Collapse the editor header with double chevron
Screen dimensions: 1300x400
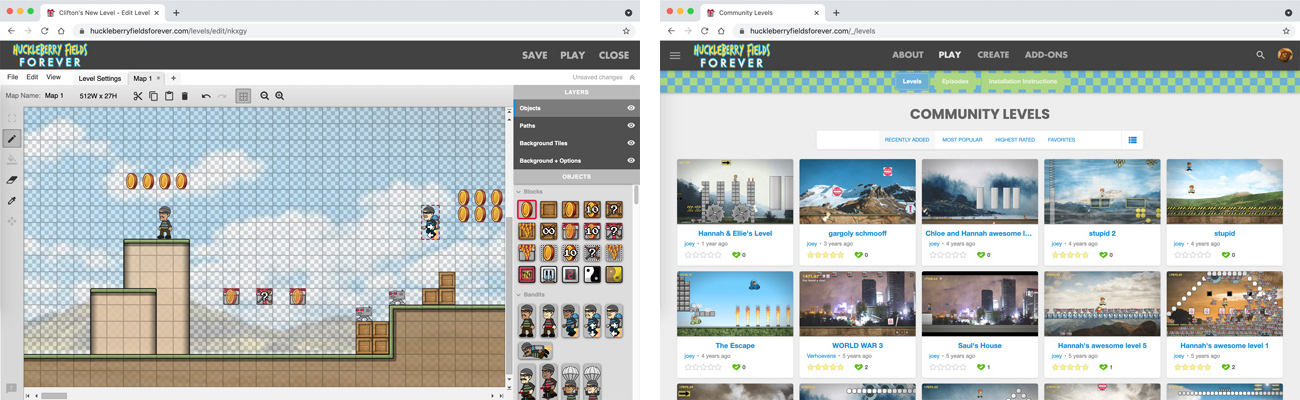[x=631, y=77]
